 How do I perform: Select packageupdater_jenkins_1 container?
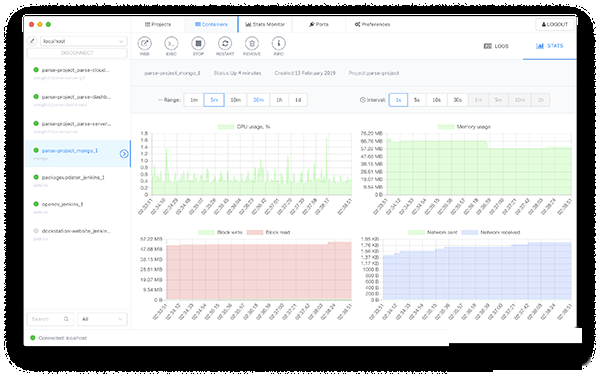coord(78,181)
